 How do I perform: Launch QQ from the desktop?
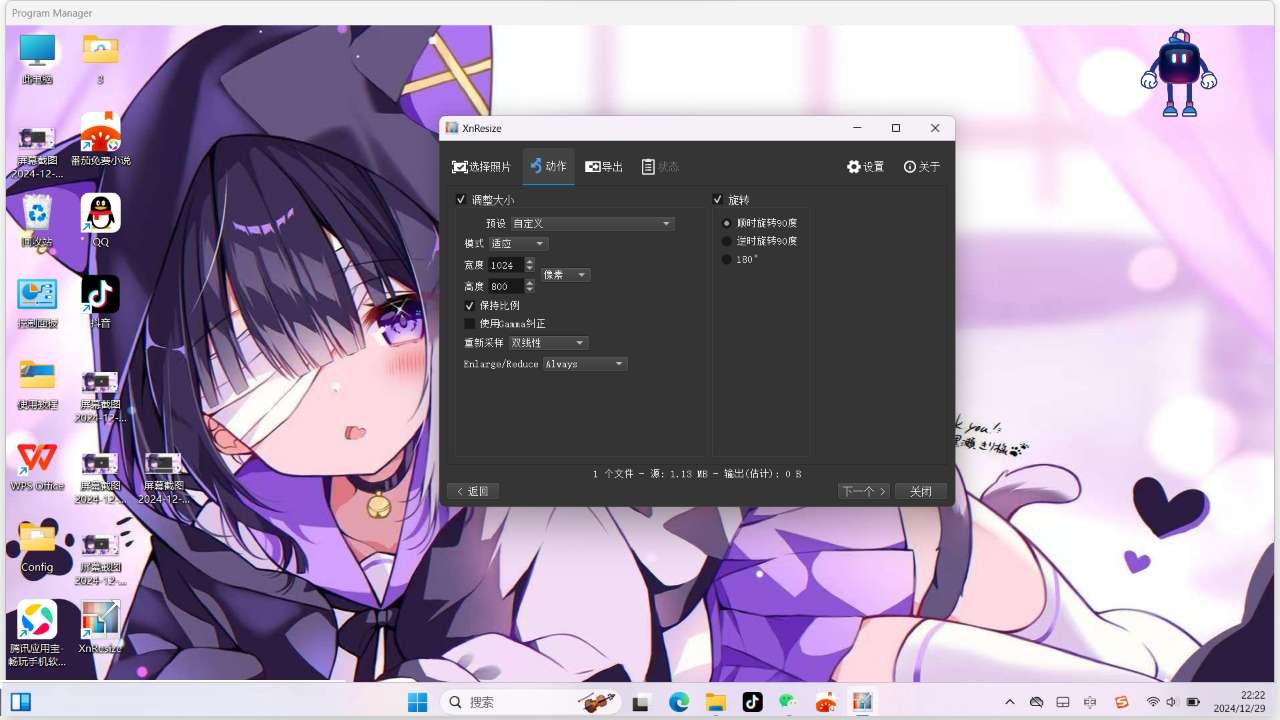pos(100,222)
